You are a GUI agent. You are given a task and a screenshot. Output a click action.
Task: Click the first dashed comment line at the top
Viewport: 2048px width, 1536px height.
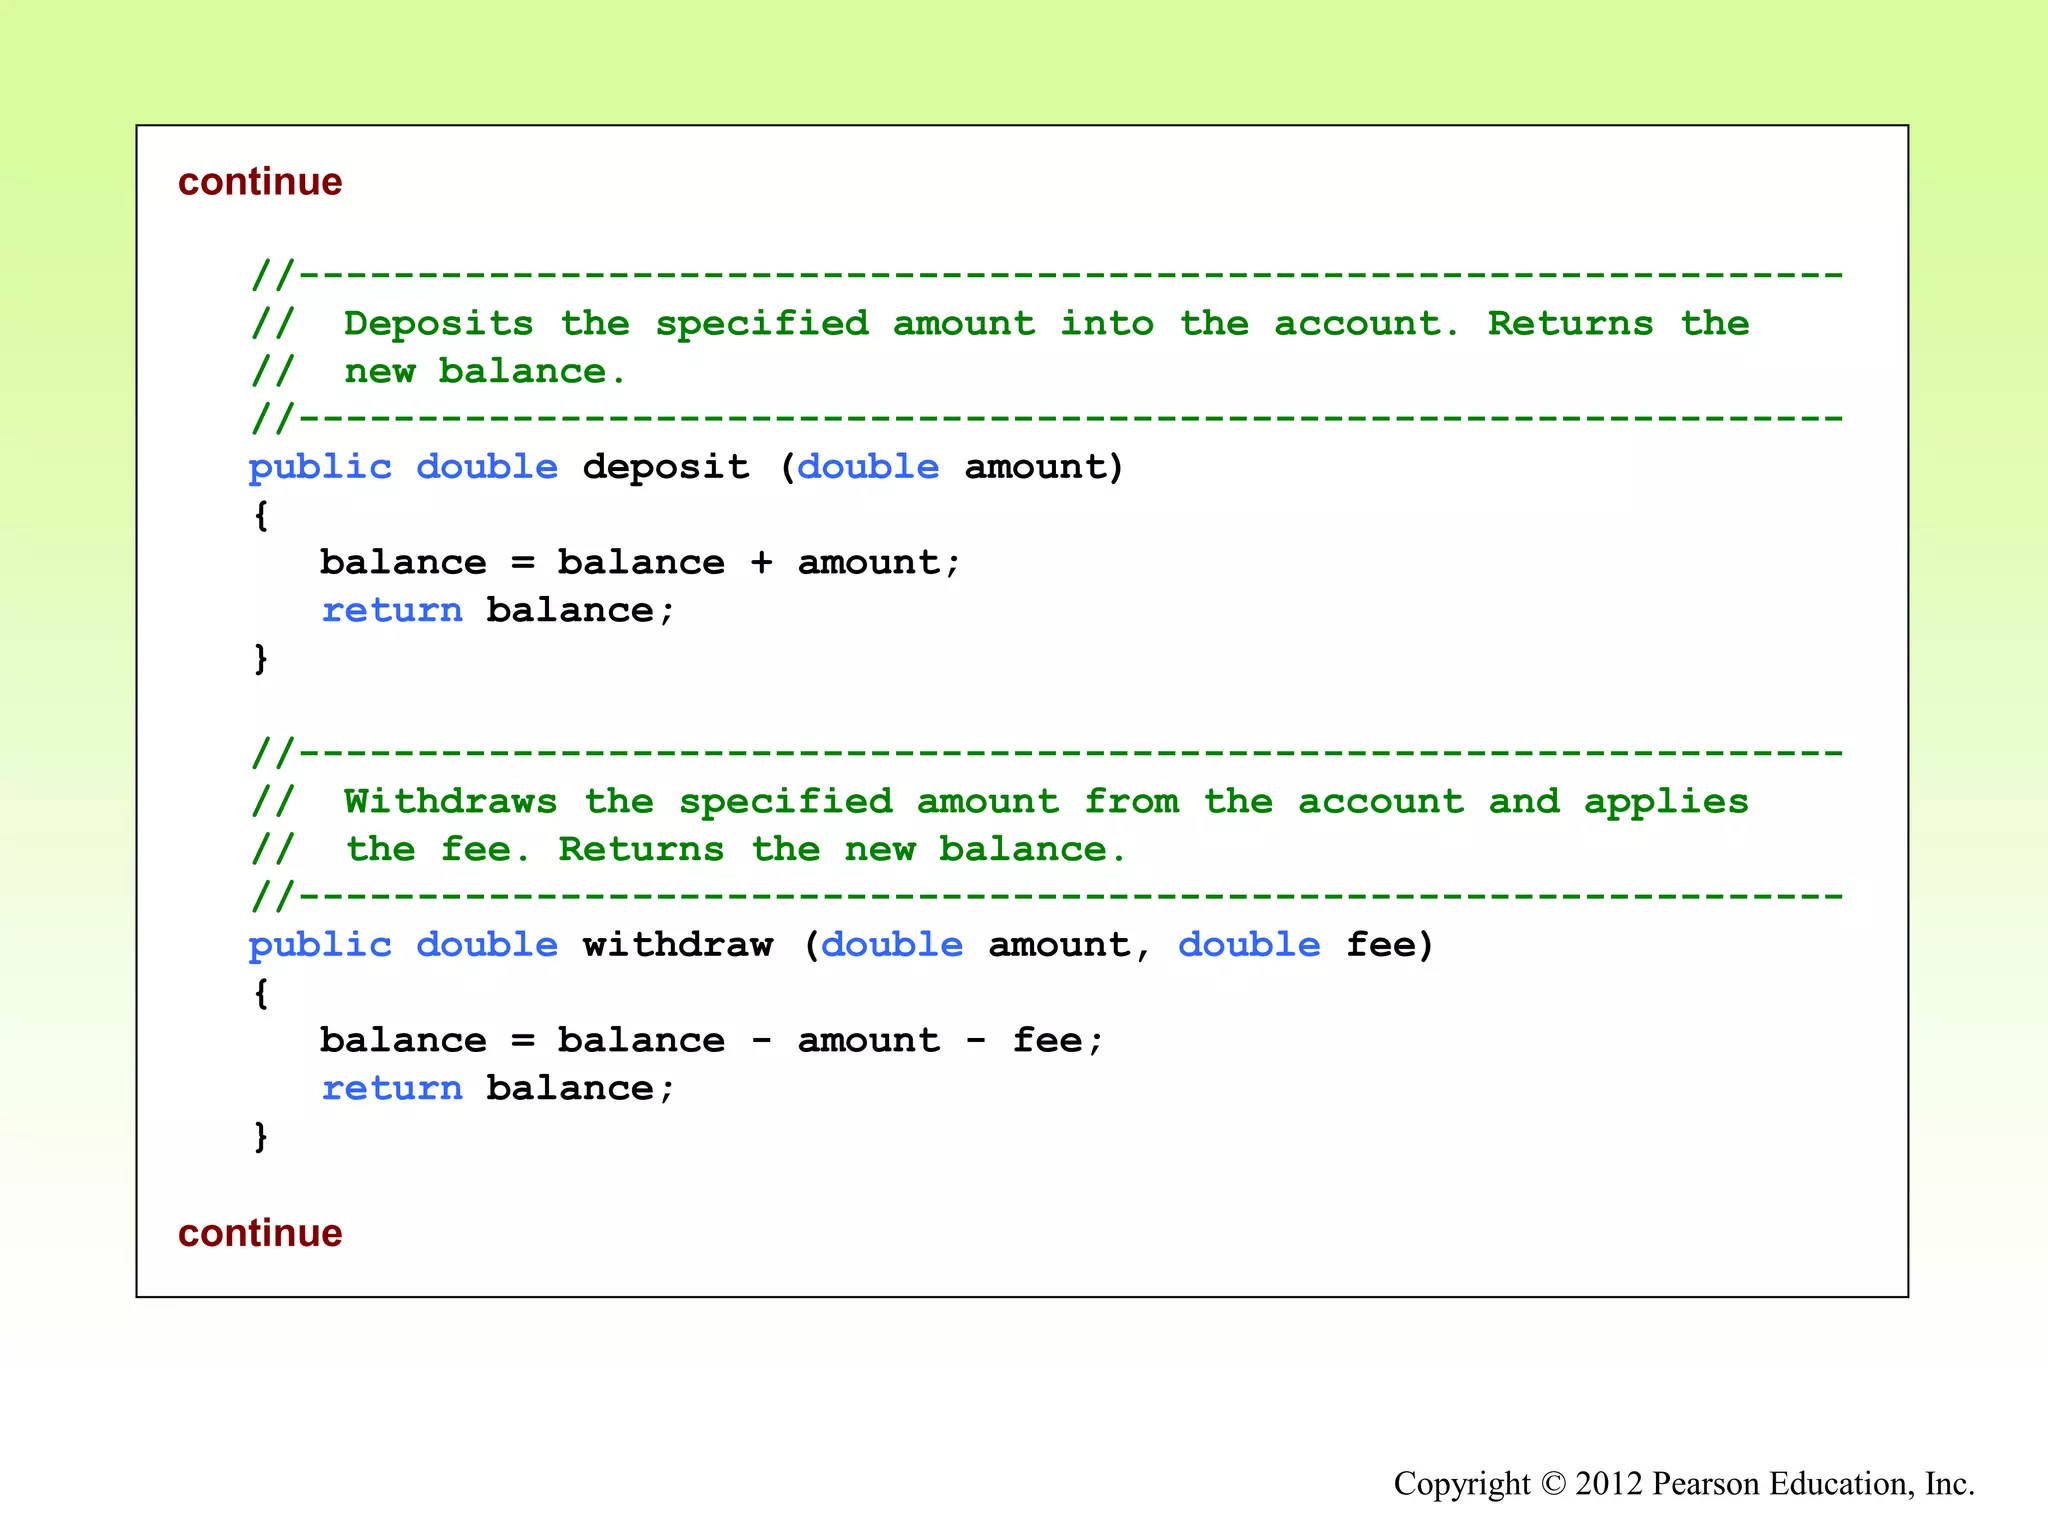pyautogui.click(x=1046, y=275)
